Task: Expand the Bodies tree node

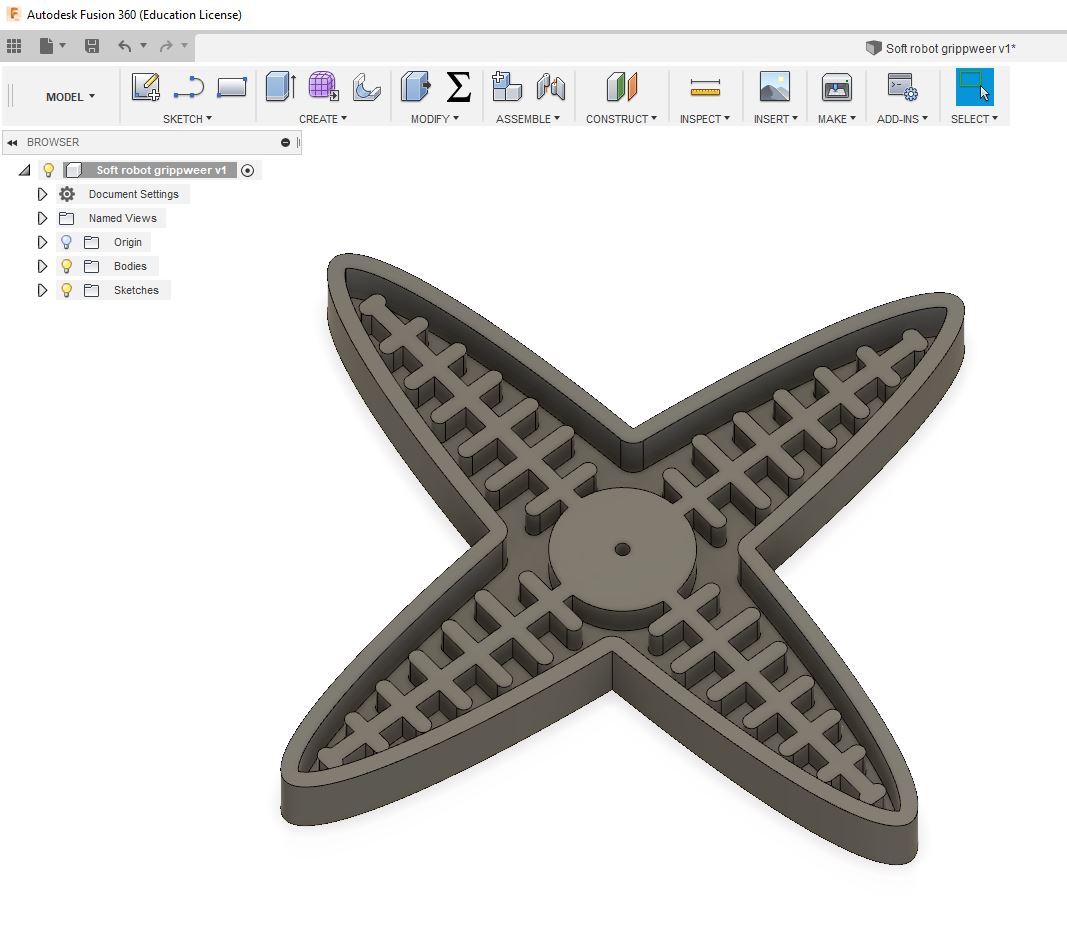Action: coord(42,266)
